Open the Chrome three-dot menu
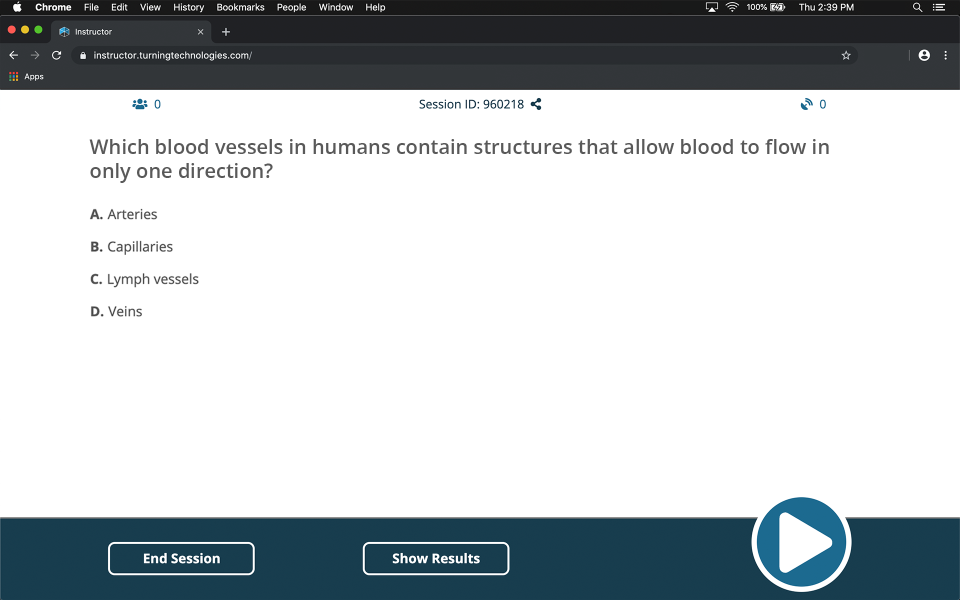This screenshot has width=960, height=600. [x=946, y=55]
